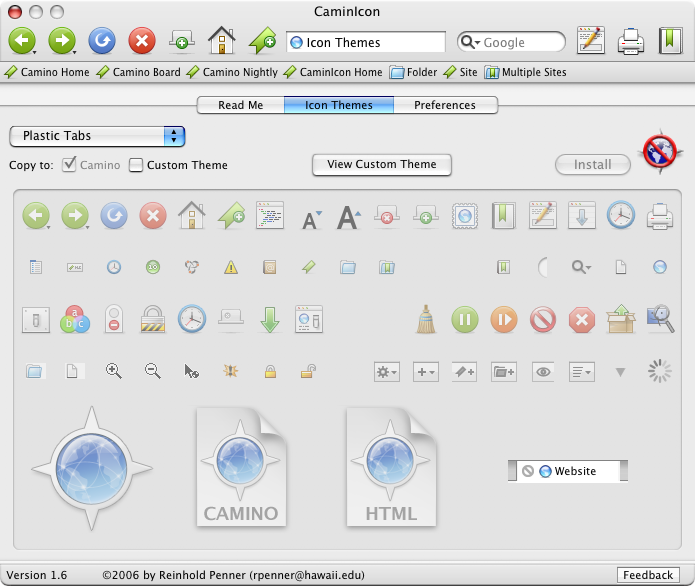695x586 pixels.
Task: Click the zoom out magnifier icon
Action: tap(152, 371)
